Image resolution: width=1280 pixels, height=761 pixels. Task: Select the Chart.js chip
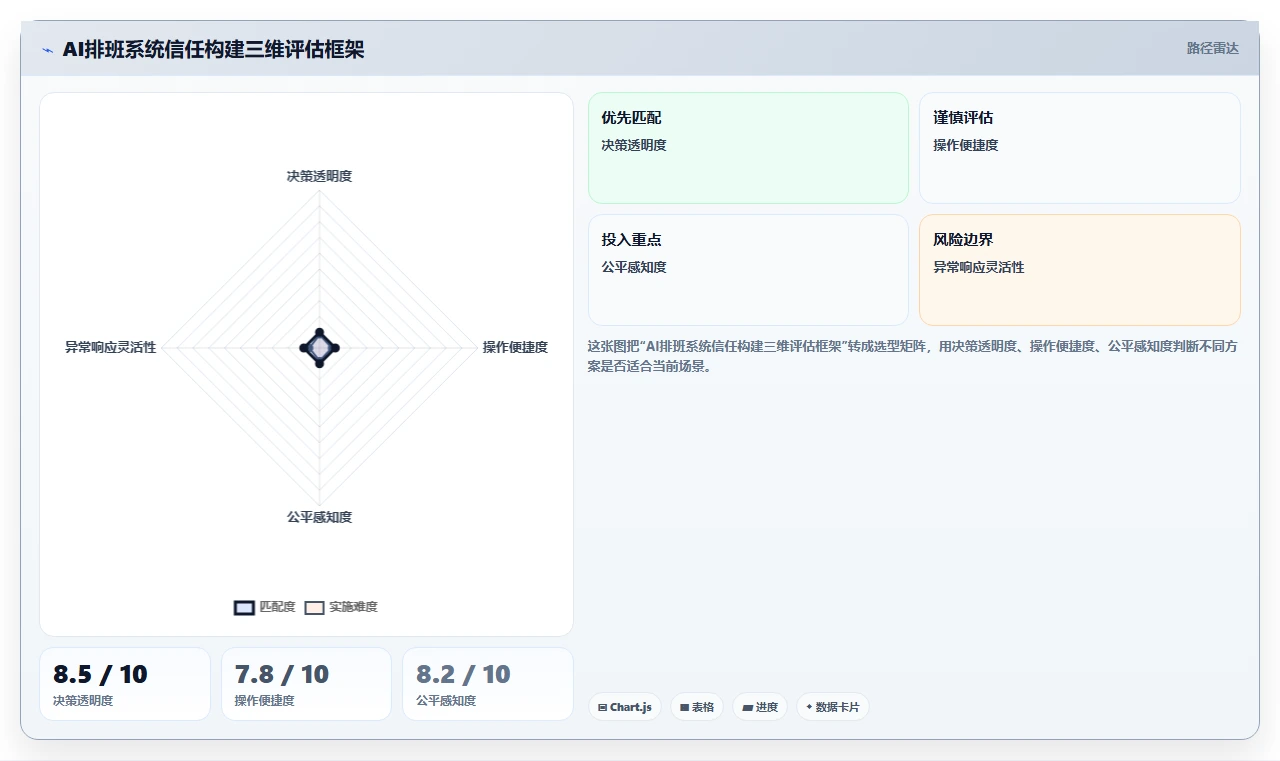(x=625, y=707)
